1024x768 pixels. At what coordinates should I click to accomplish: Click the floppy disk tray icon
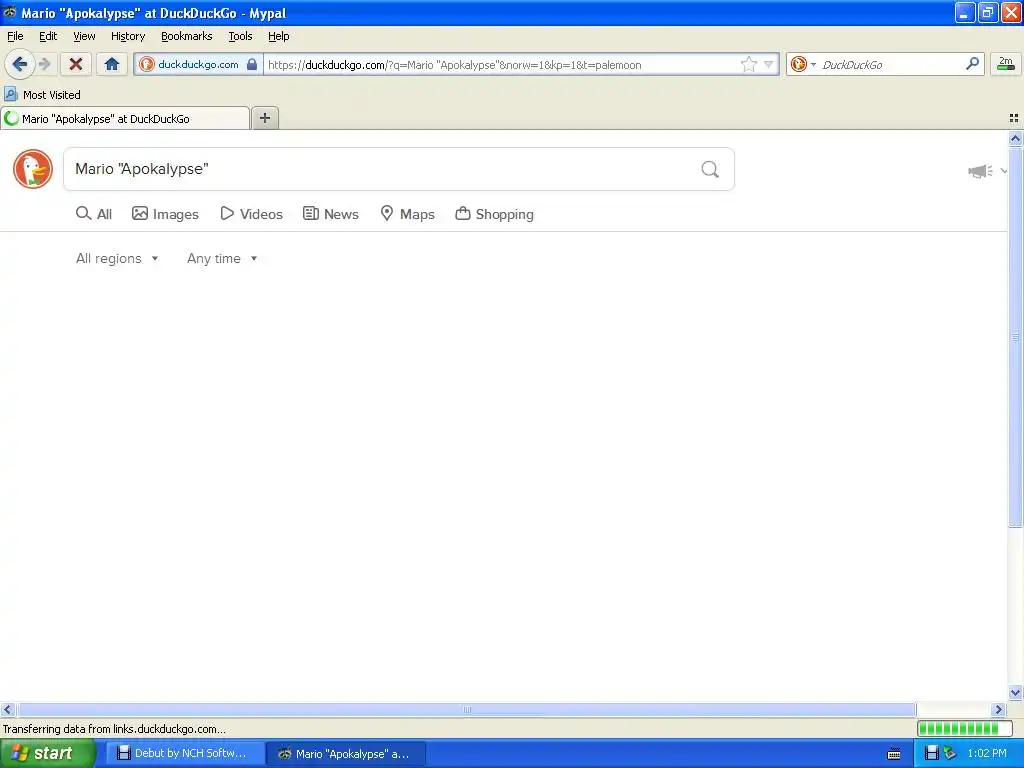tap(932, 753)
